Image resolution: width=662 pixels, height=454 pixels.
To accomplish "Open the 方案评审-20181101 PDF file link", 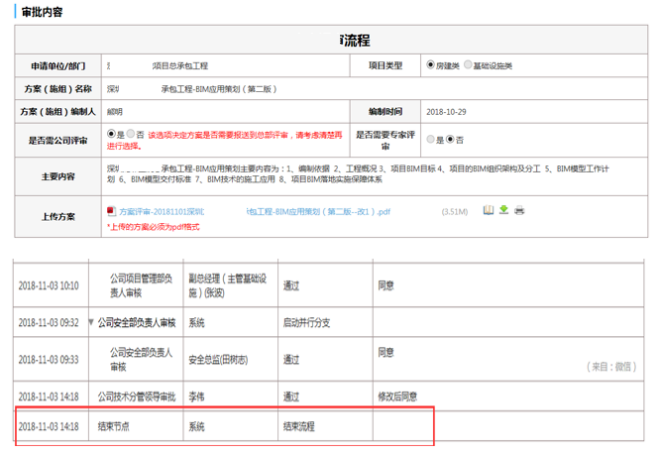I will [x=255, y=212].
